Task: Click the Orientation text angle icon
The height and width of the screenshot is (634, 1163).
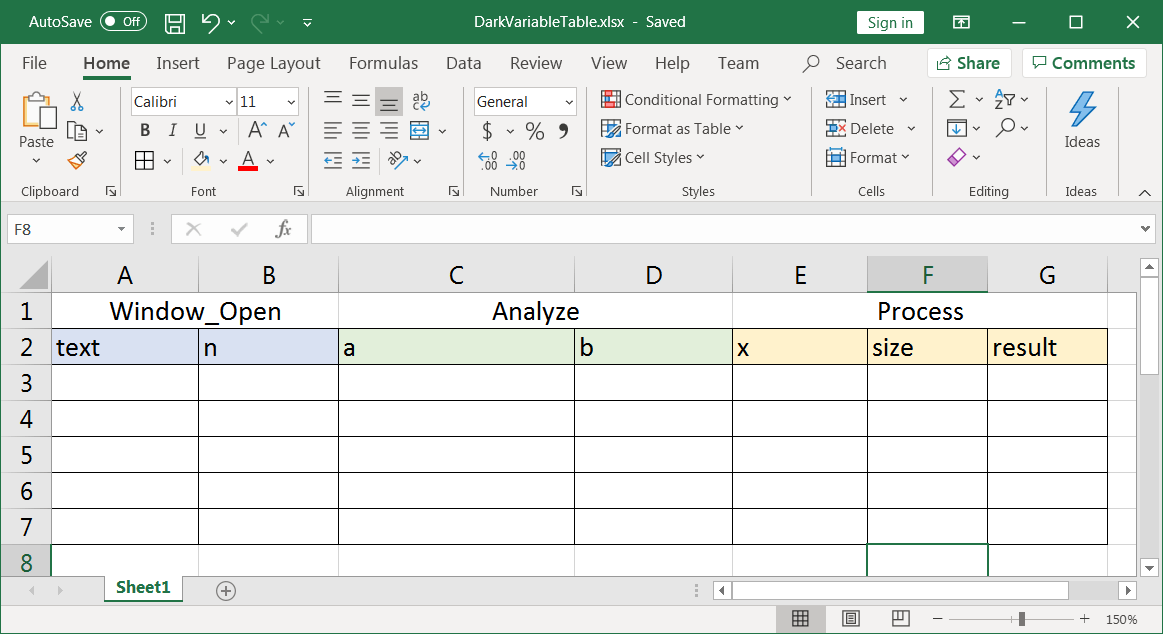Action: [x=398, y=160]
